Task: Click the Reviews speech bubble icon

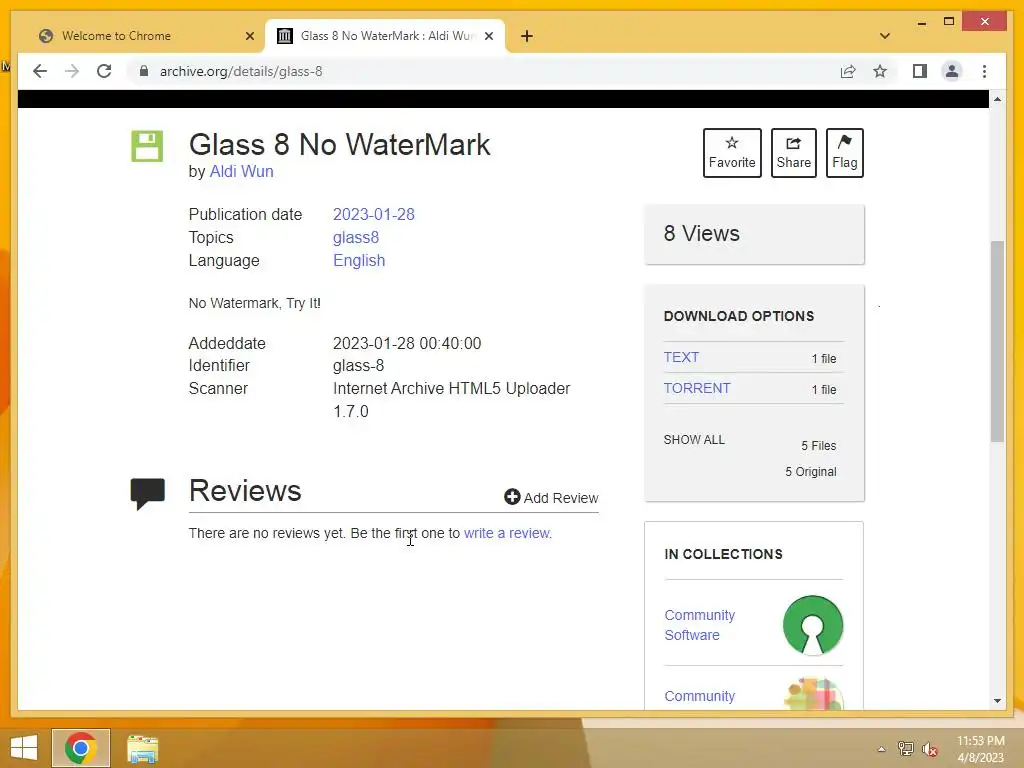Action: 148,493
